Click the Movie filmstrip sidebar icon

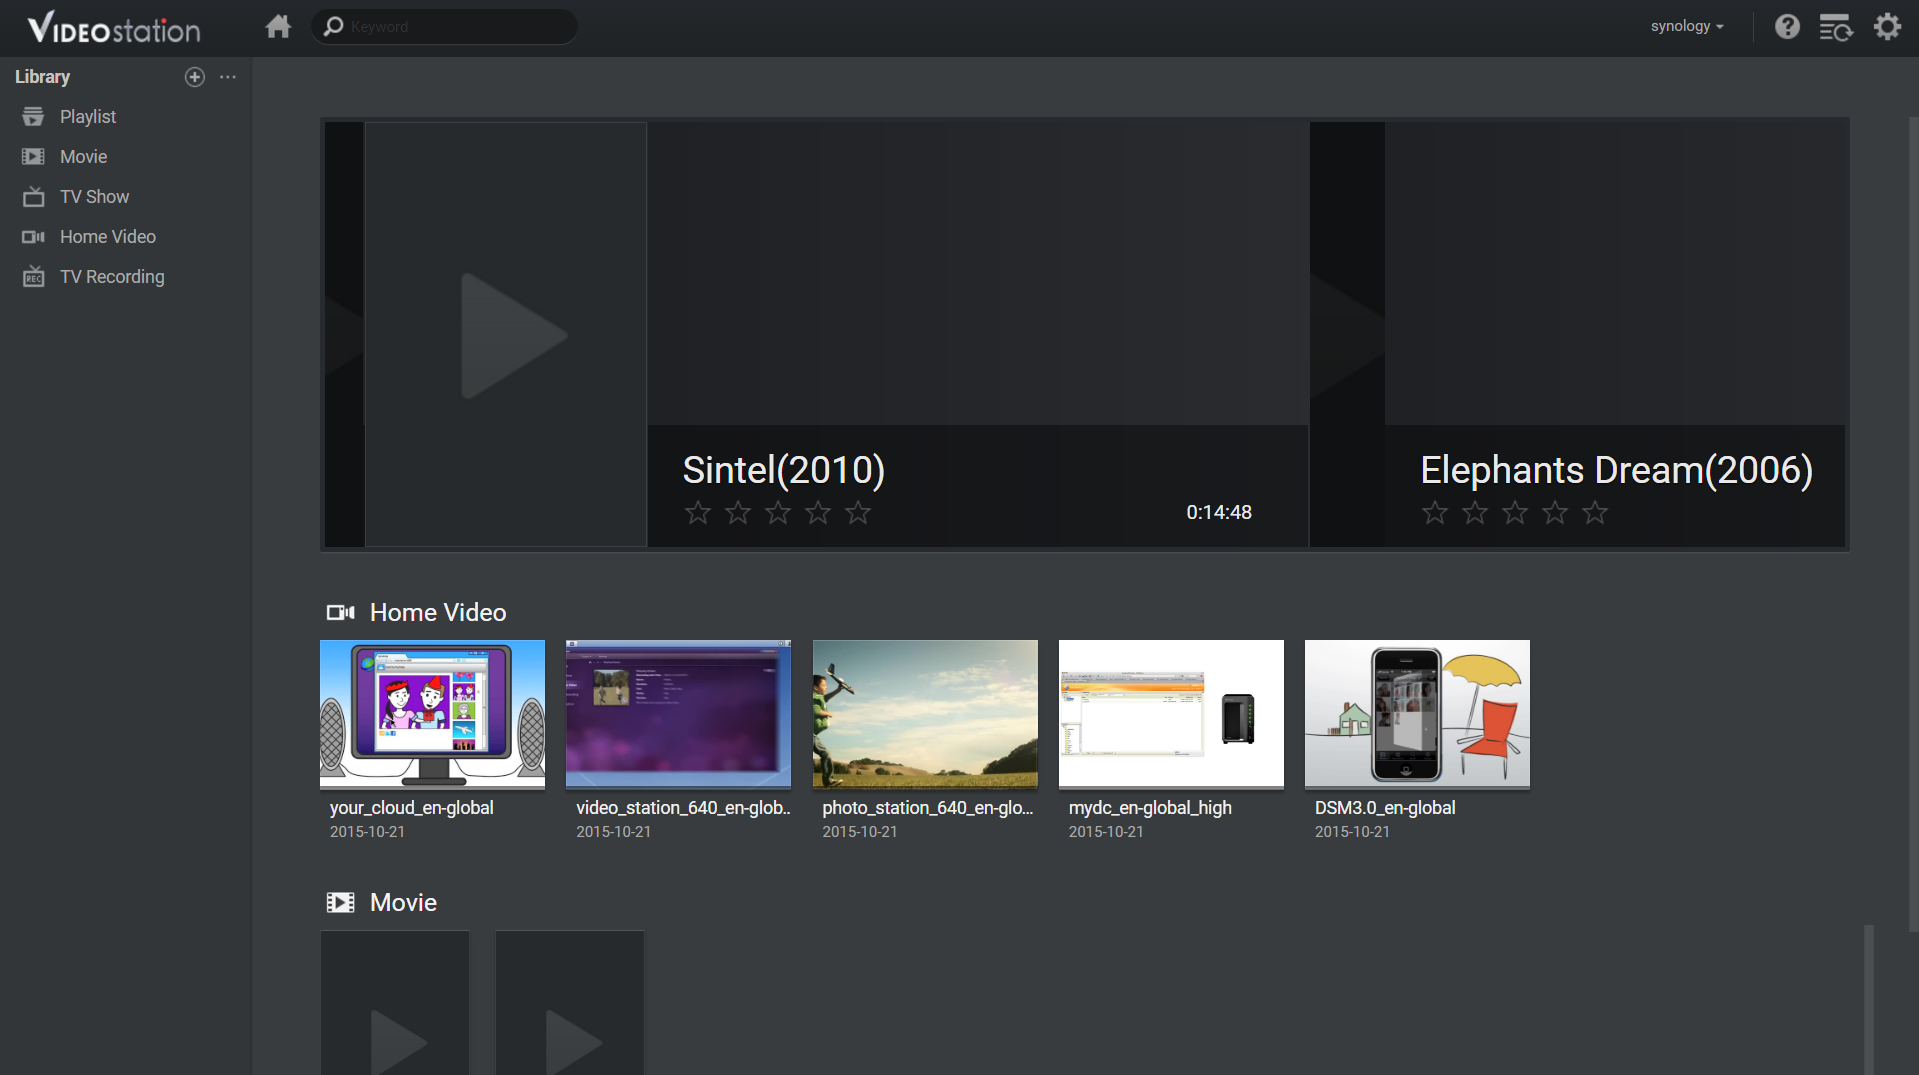[34, 157]
